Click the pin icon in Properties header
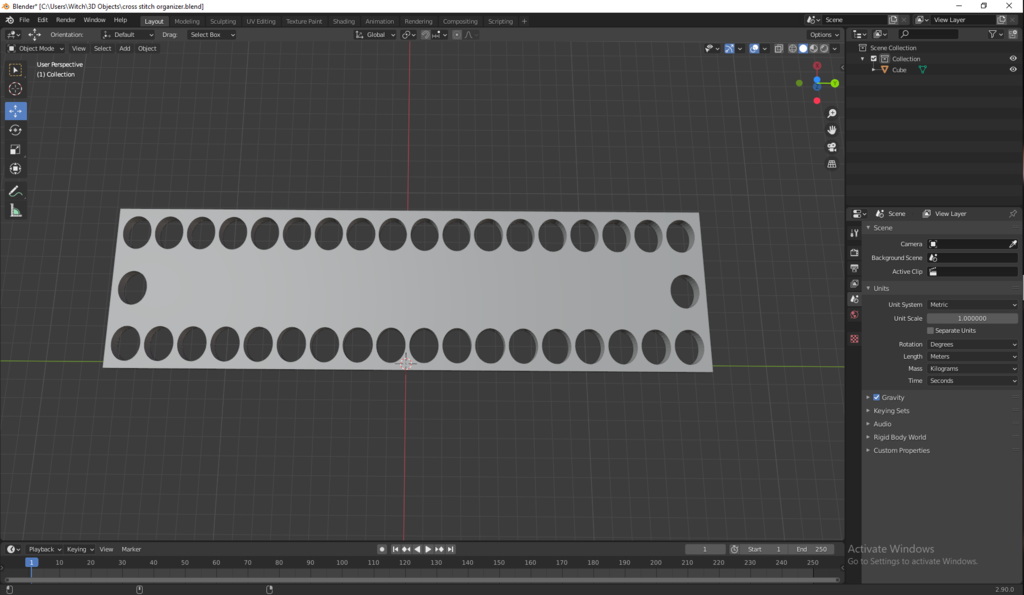The height and width of the screenshot is (595, 1024). (1012, 214)
